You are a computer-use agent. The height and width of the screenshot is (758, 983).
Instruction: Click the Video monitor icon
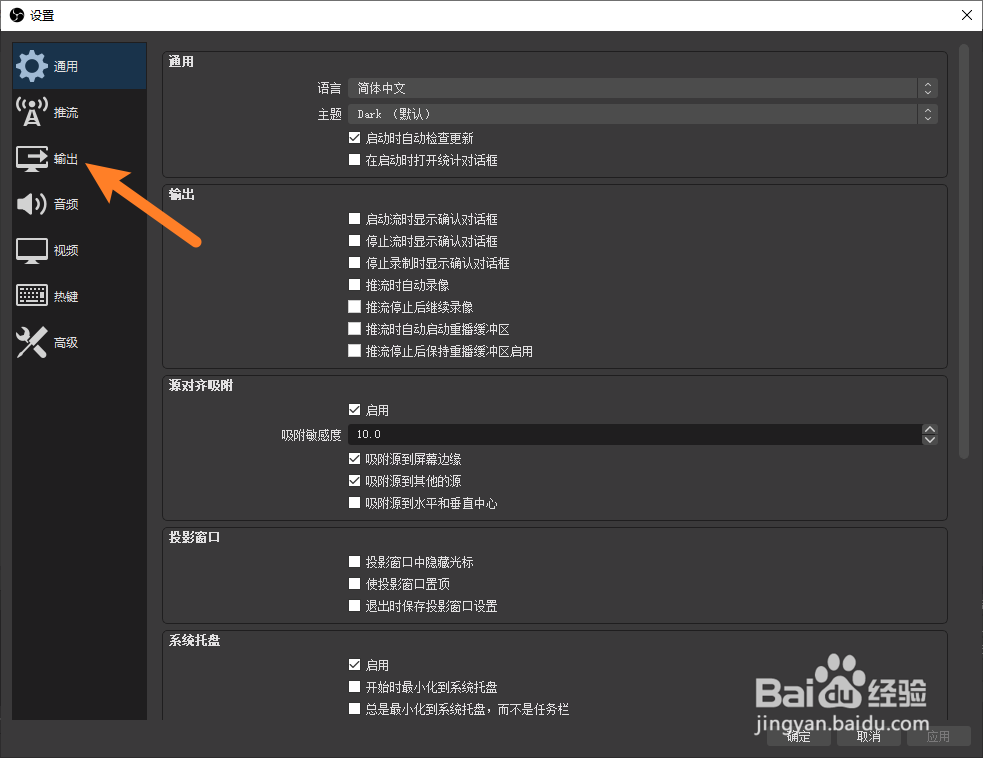31,250
